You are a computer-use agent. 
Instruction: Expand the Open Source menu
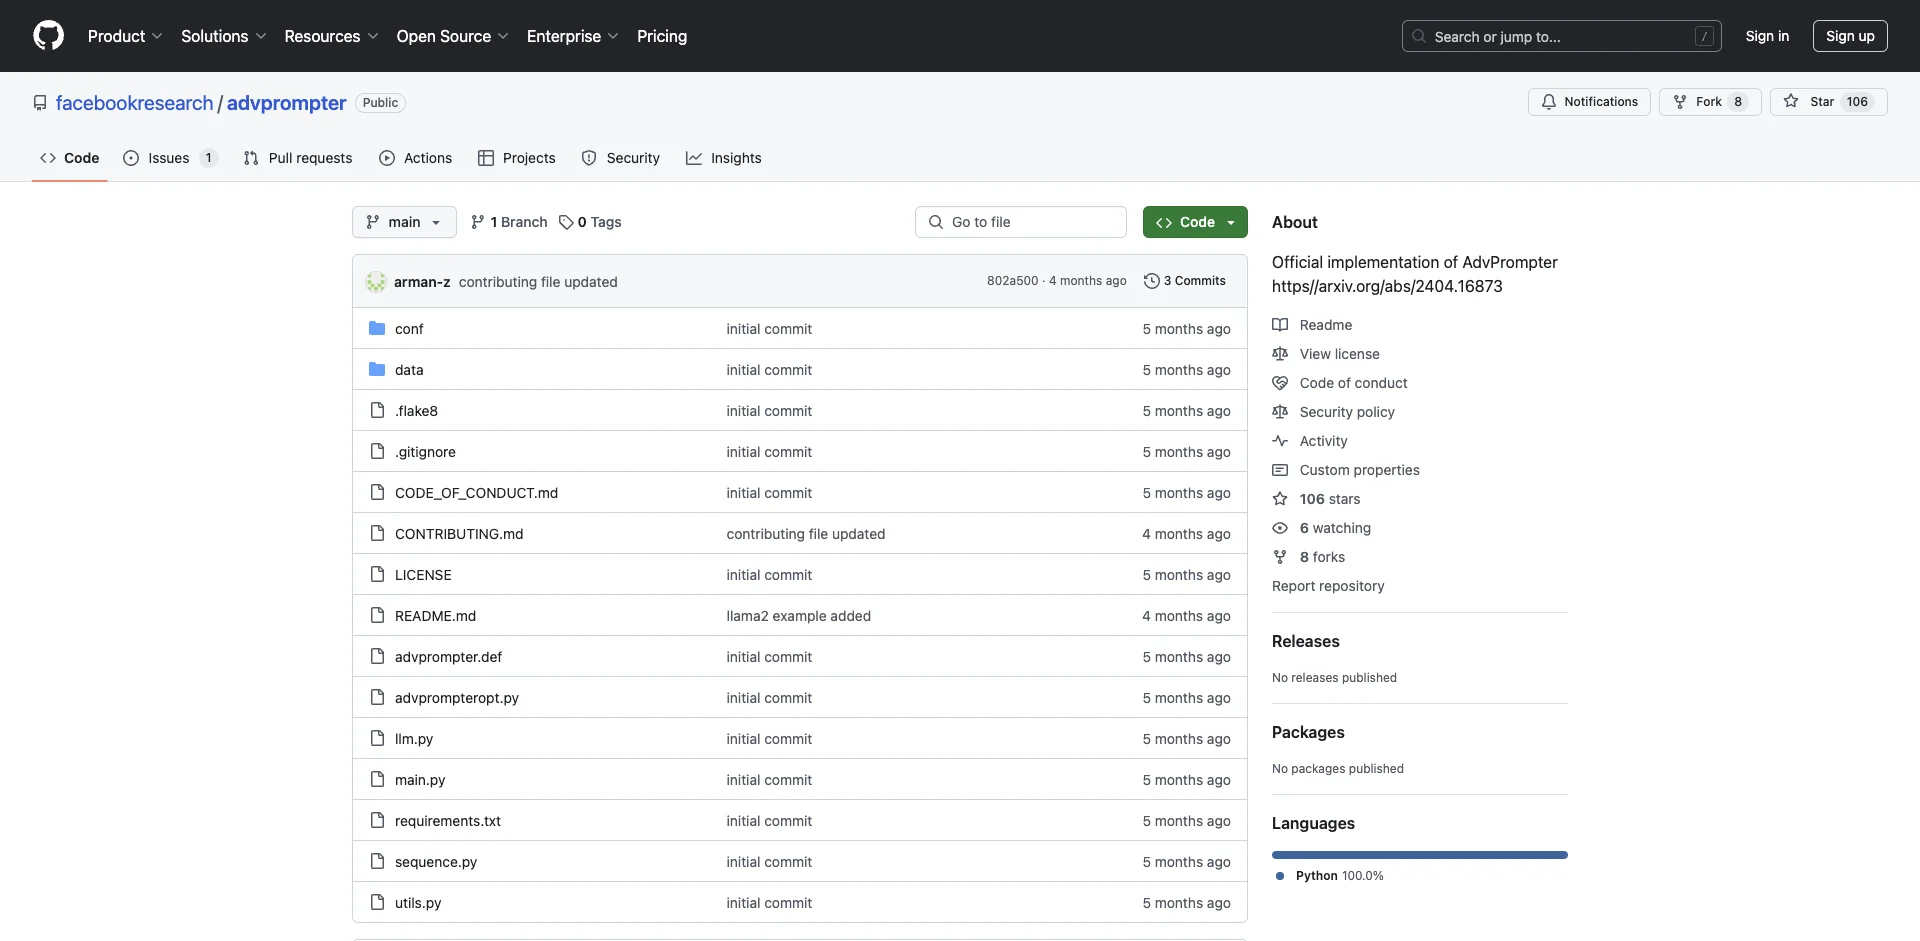452,36
